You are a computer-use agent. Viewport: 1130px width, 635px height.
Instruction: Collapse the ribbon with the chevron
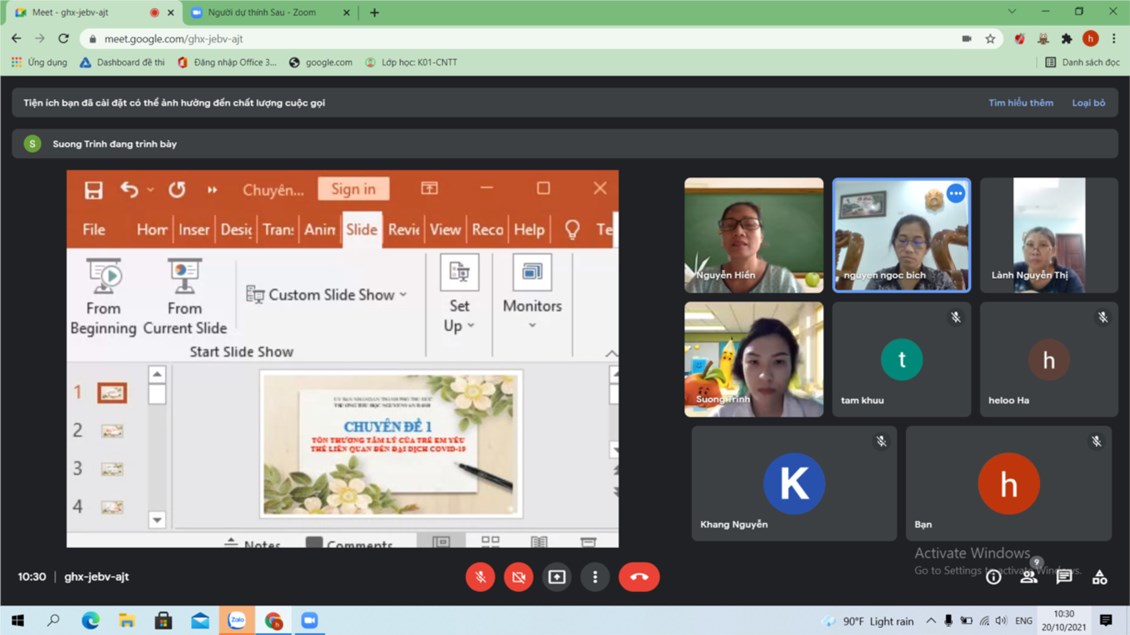[611, 353]
